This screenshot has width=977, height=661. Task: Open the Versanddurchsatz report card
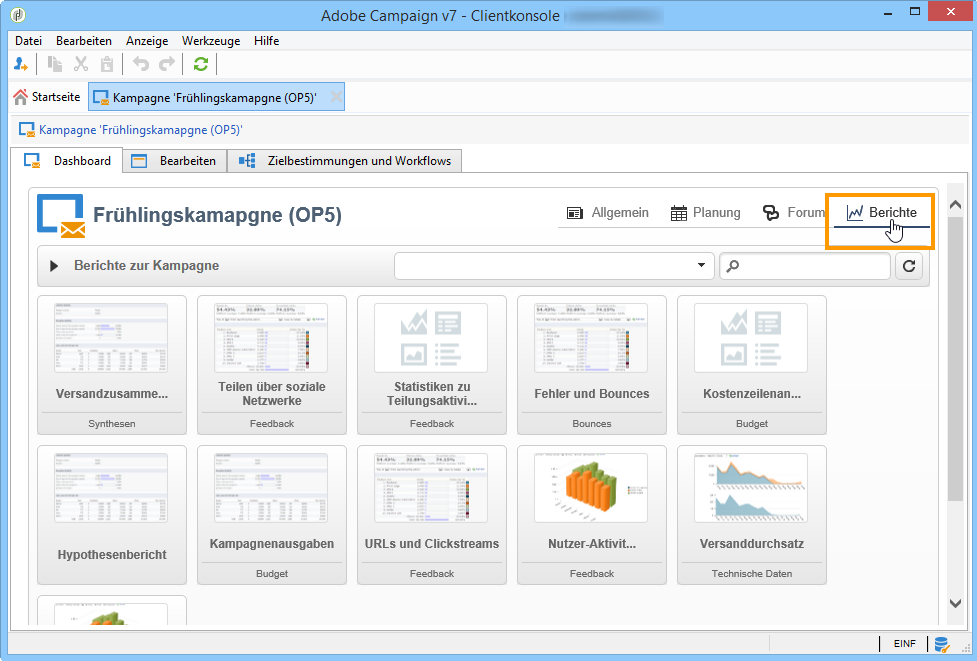pos(752,515)
